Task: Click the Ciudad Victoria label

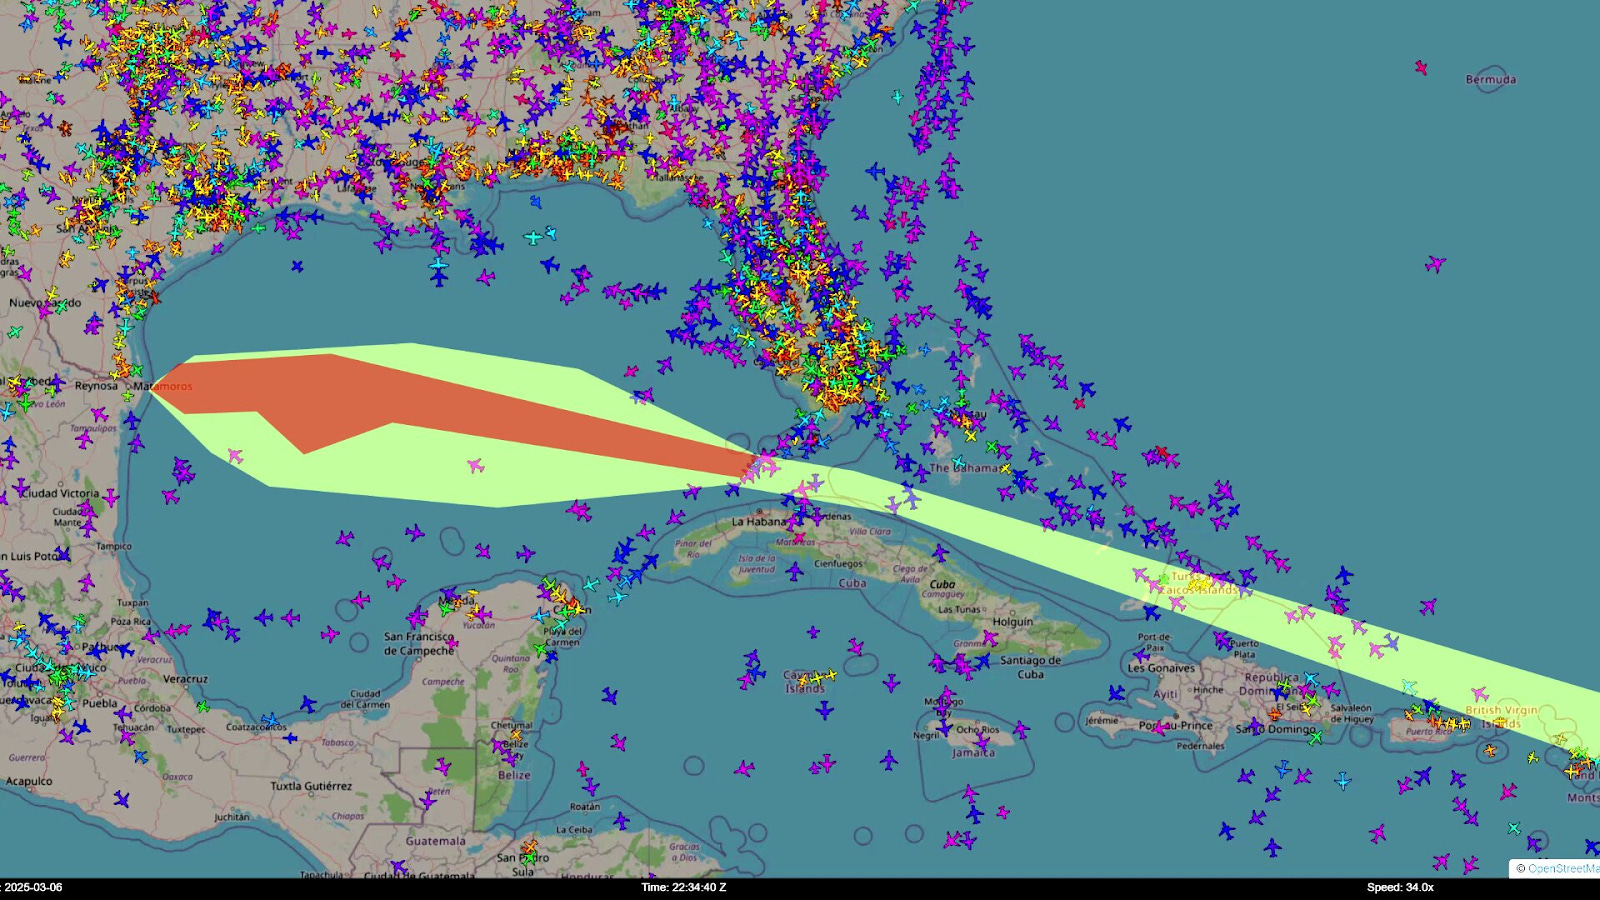Action: pyautogui.click(x=60, y=493)
